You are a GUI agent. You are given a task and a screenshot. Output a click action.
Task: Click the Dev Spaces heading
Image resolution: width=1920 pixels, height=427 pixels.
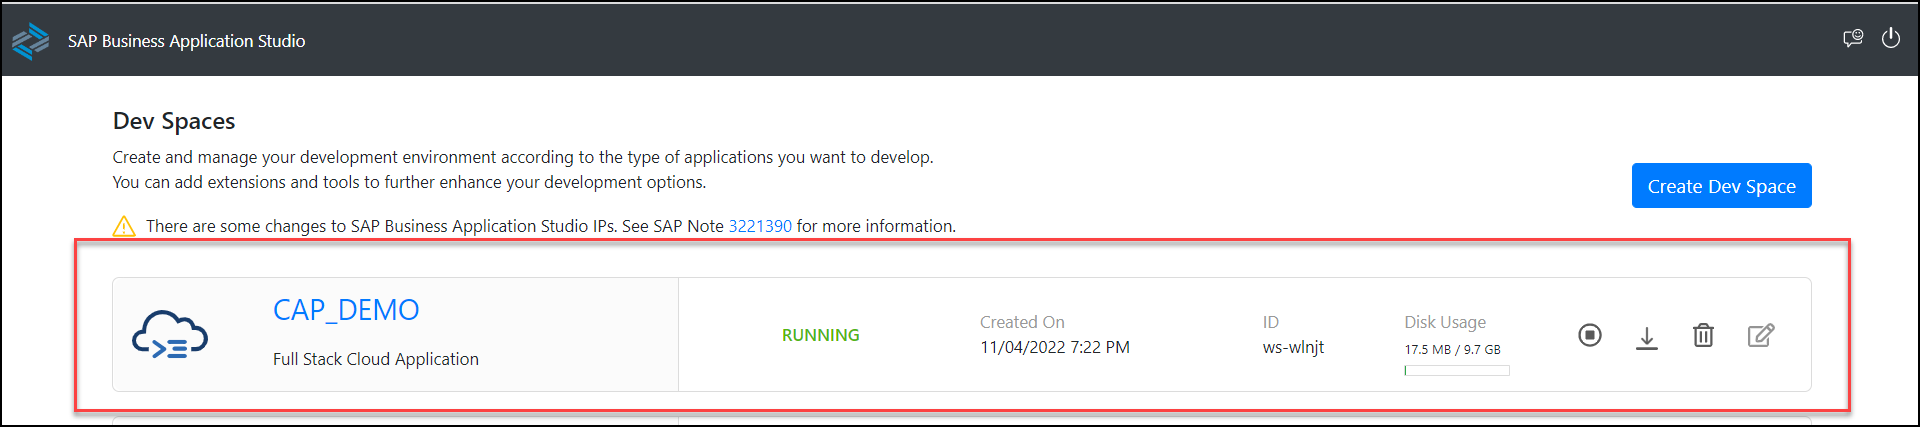[174, 121]
